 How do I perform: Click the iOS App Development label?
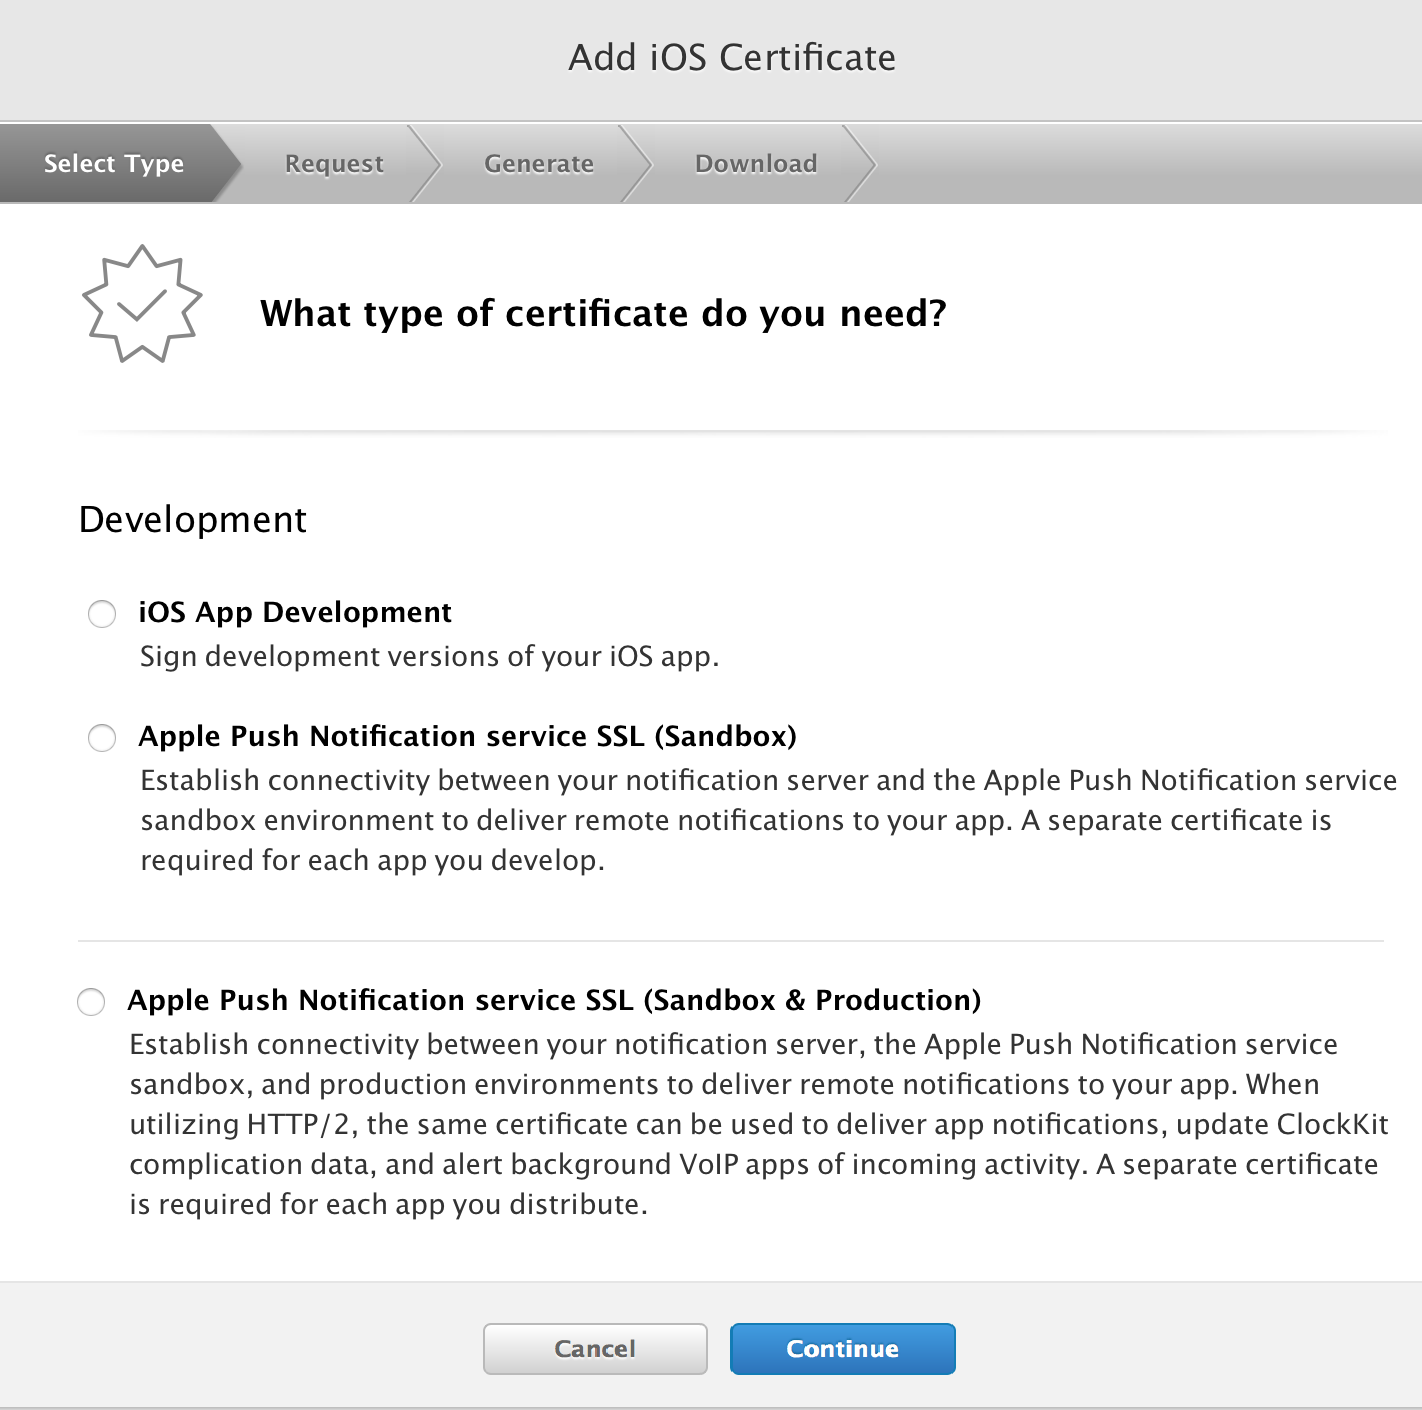click(295, 612)
